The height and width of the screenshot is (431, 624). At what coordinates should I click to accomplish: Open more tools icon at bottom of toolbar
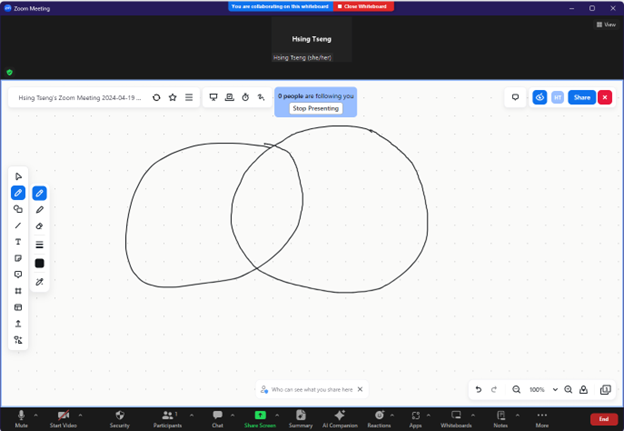tap(18, 340)
